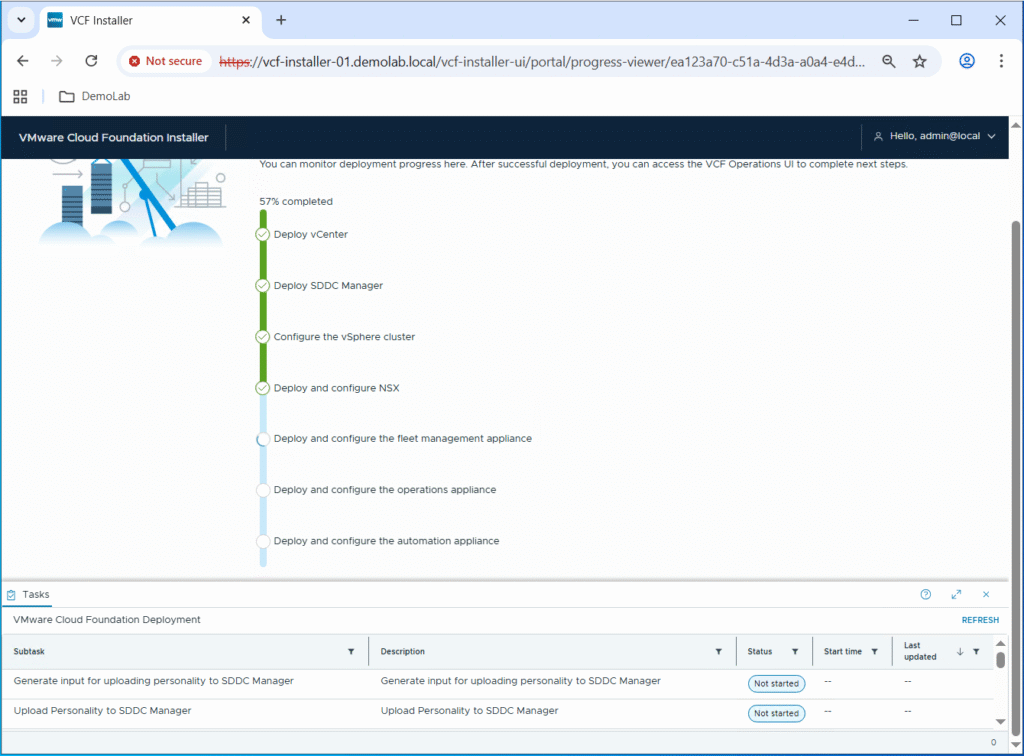Open the tab search dropdown arrow
The height and width of the screenshot is (756, 1024).
[21, 20]
